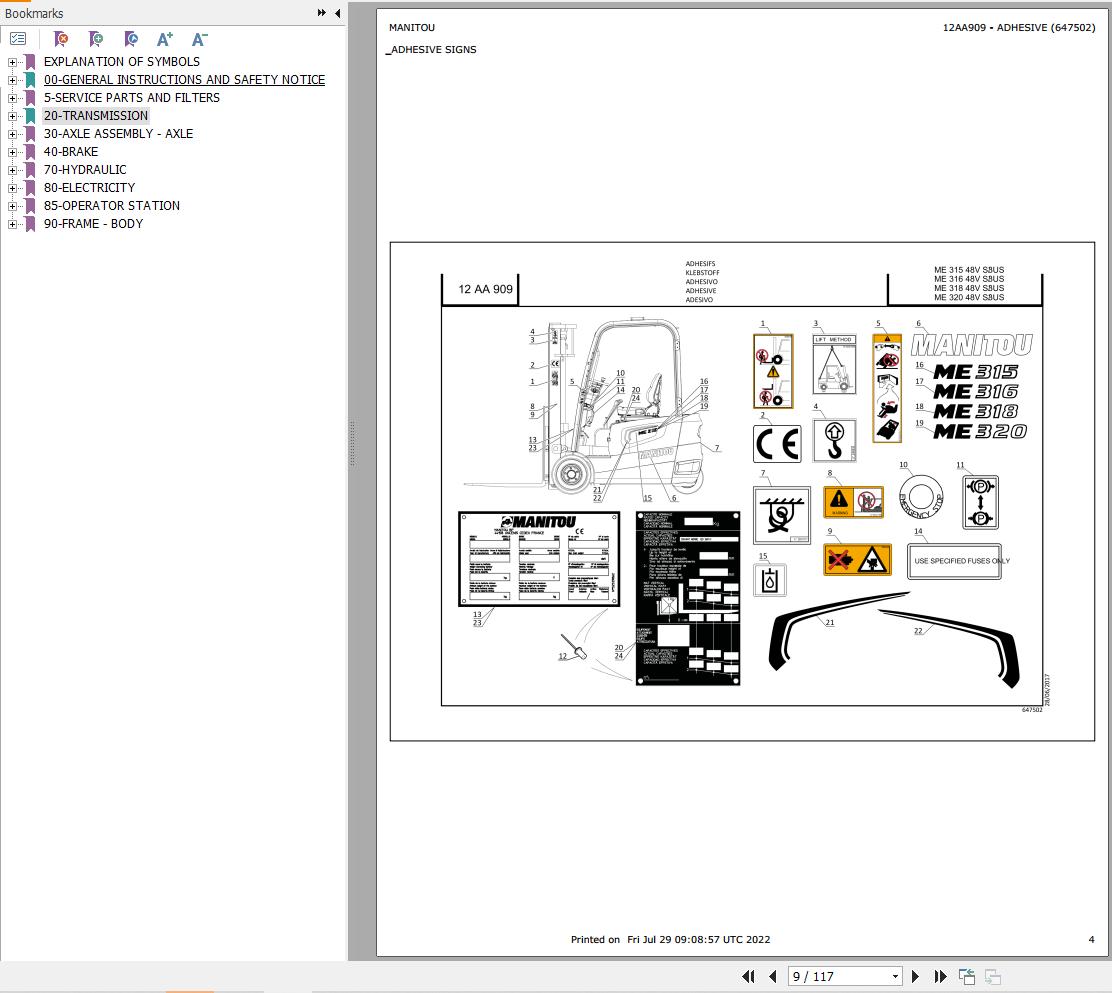Click the MANITOU header text on page
The height and width of the screenshot is (993, 1112).
pos(412,28)
